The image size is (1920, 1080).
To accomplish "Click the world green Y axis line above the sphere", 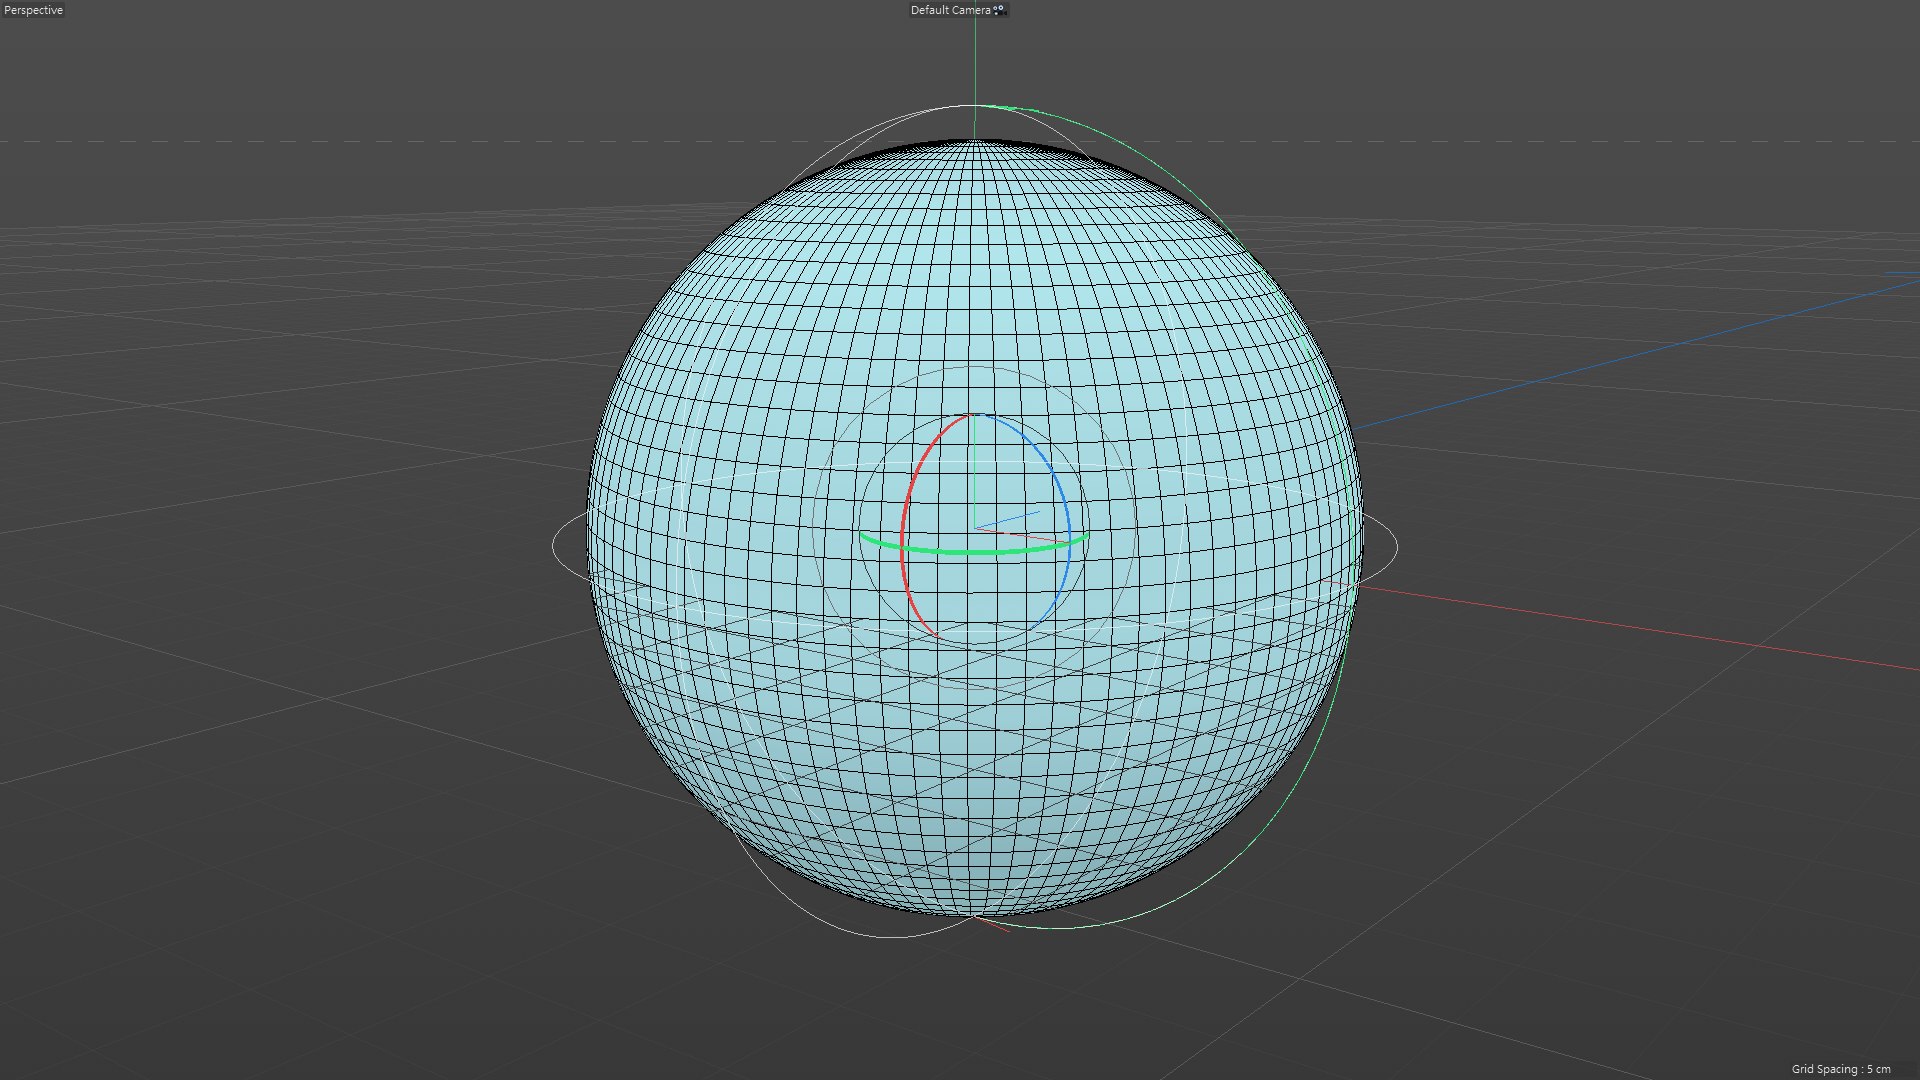I will 975,60.
